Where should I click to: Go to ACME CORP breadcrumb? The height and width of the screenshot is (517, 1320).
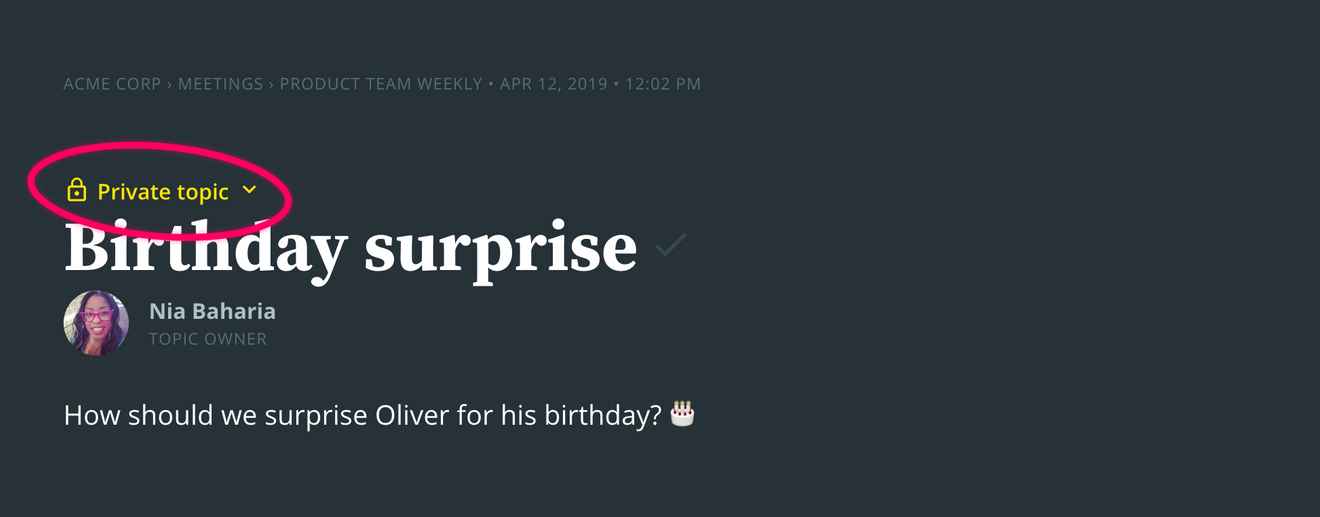[x=112, y=84]
